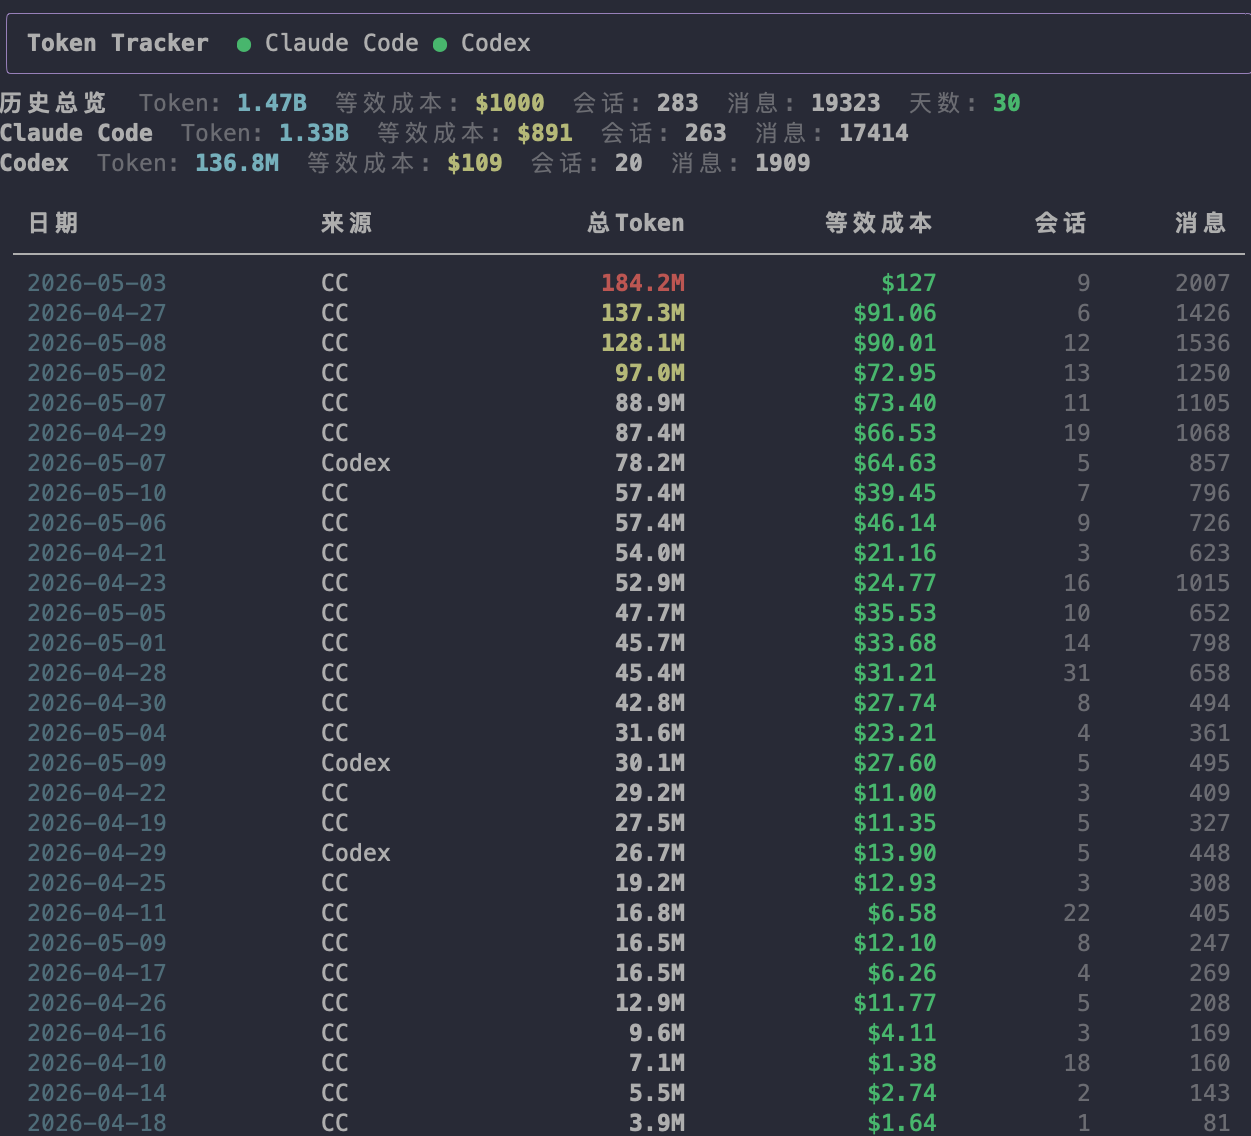The width and height of the screenshot is (1251, 1136).
Task: Click Claude Code message count 17414
Action: [874, 133]
